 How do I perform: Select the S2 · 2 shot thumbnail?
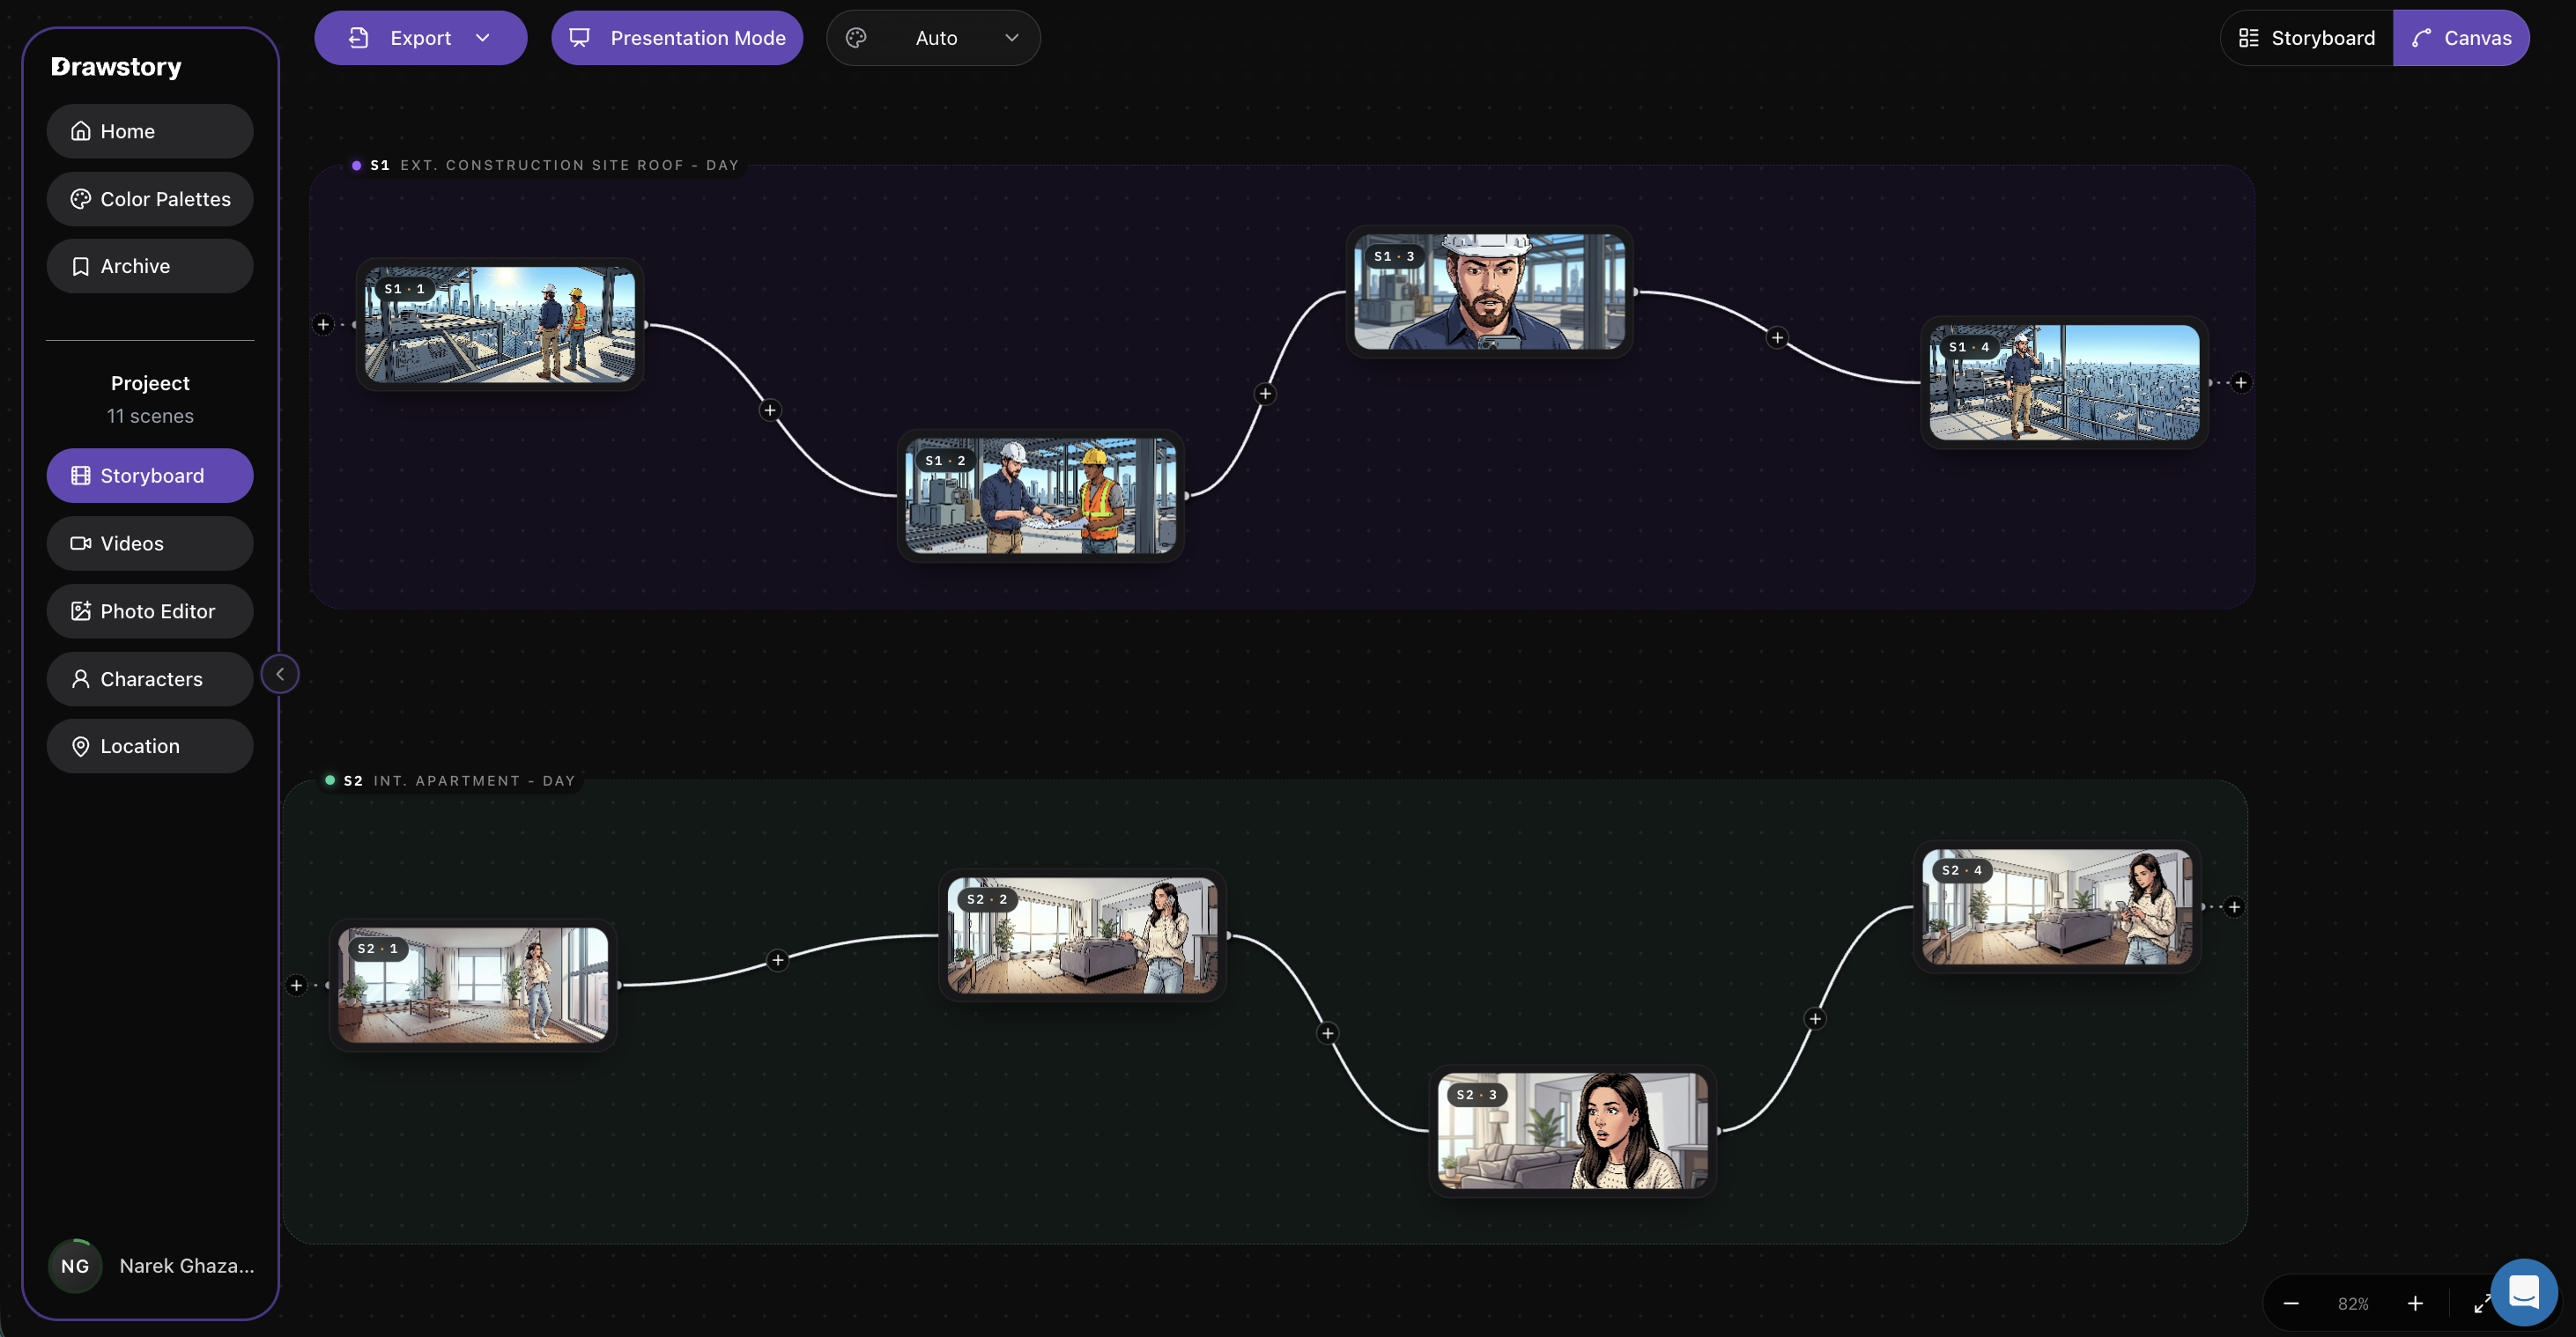coord(1083,936)
